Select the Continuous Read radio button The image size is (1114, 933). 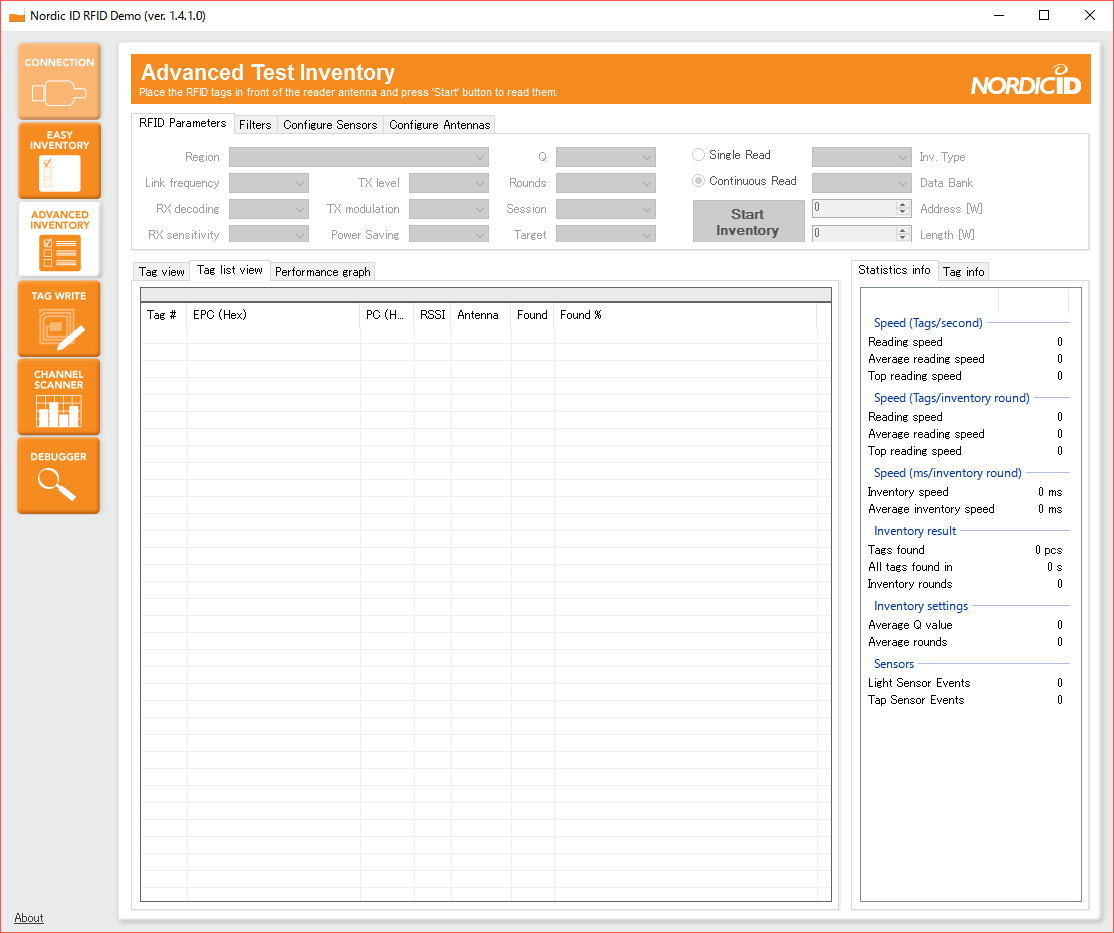(x=699, y=181)
